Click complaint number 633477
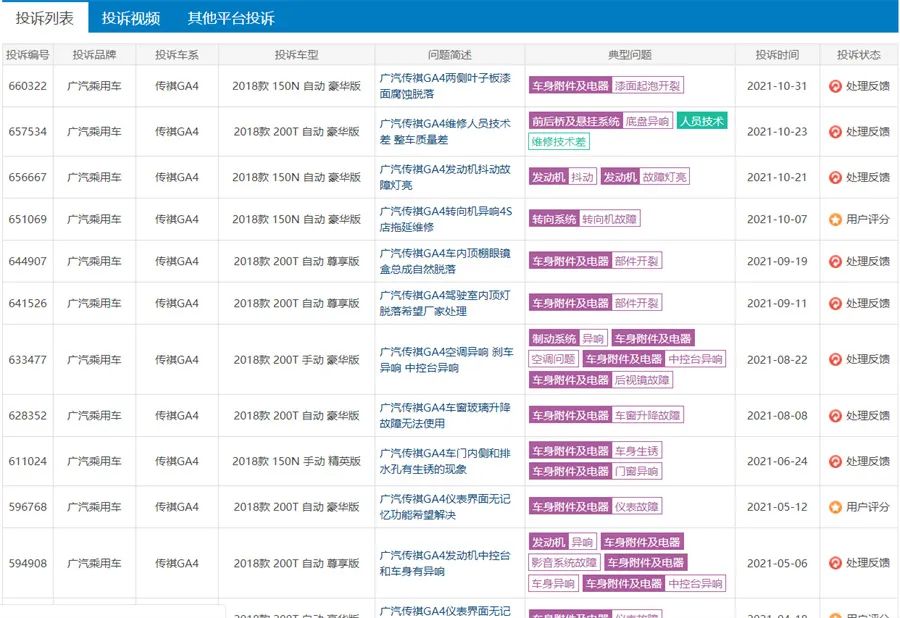The height and width of the screenshot is (618, 900). [x=28, y=360]
